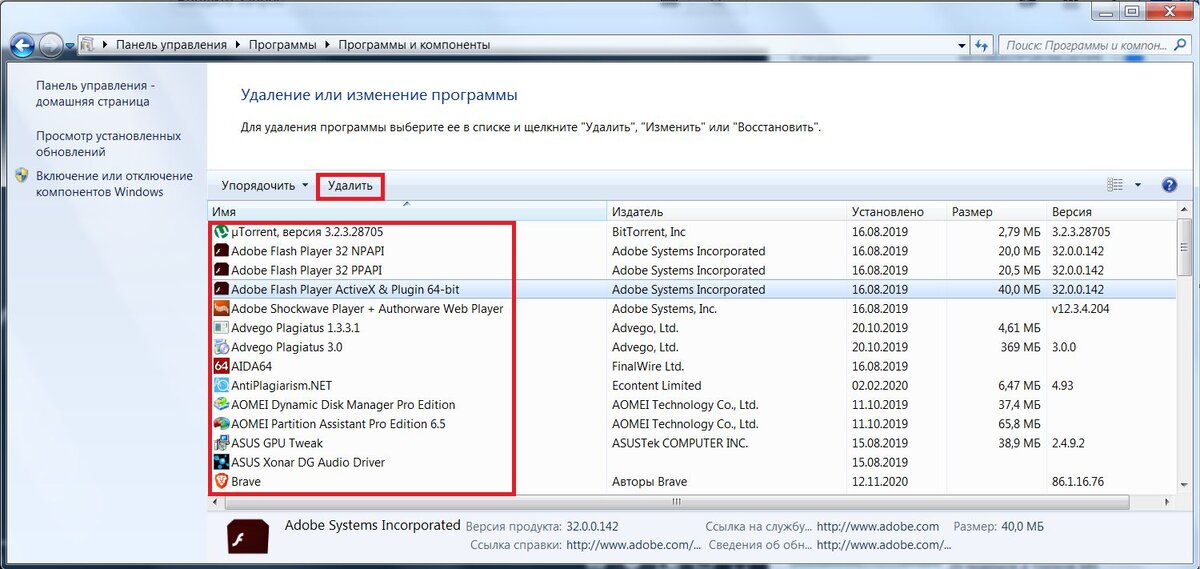Click the Advego Plagiatus 3.0 icon
This screenshot has height=569, width=1200.
(222, 347)
